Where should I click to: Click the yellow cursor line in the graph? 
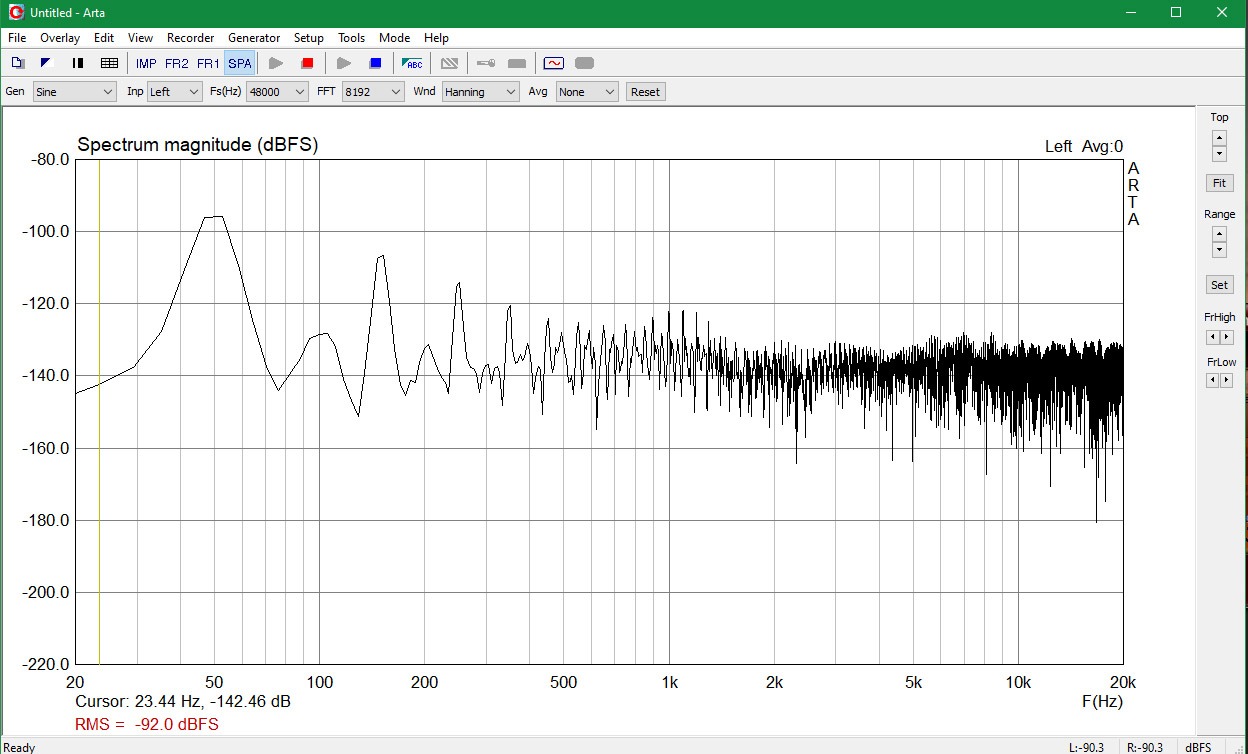99,411
